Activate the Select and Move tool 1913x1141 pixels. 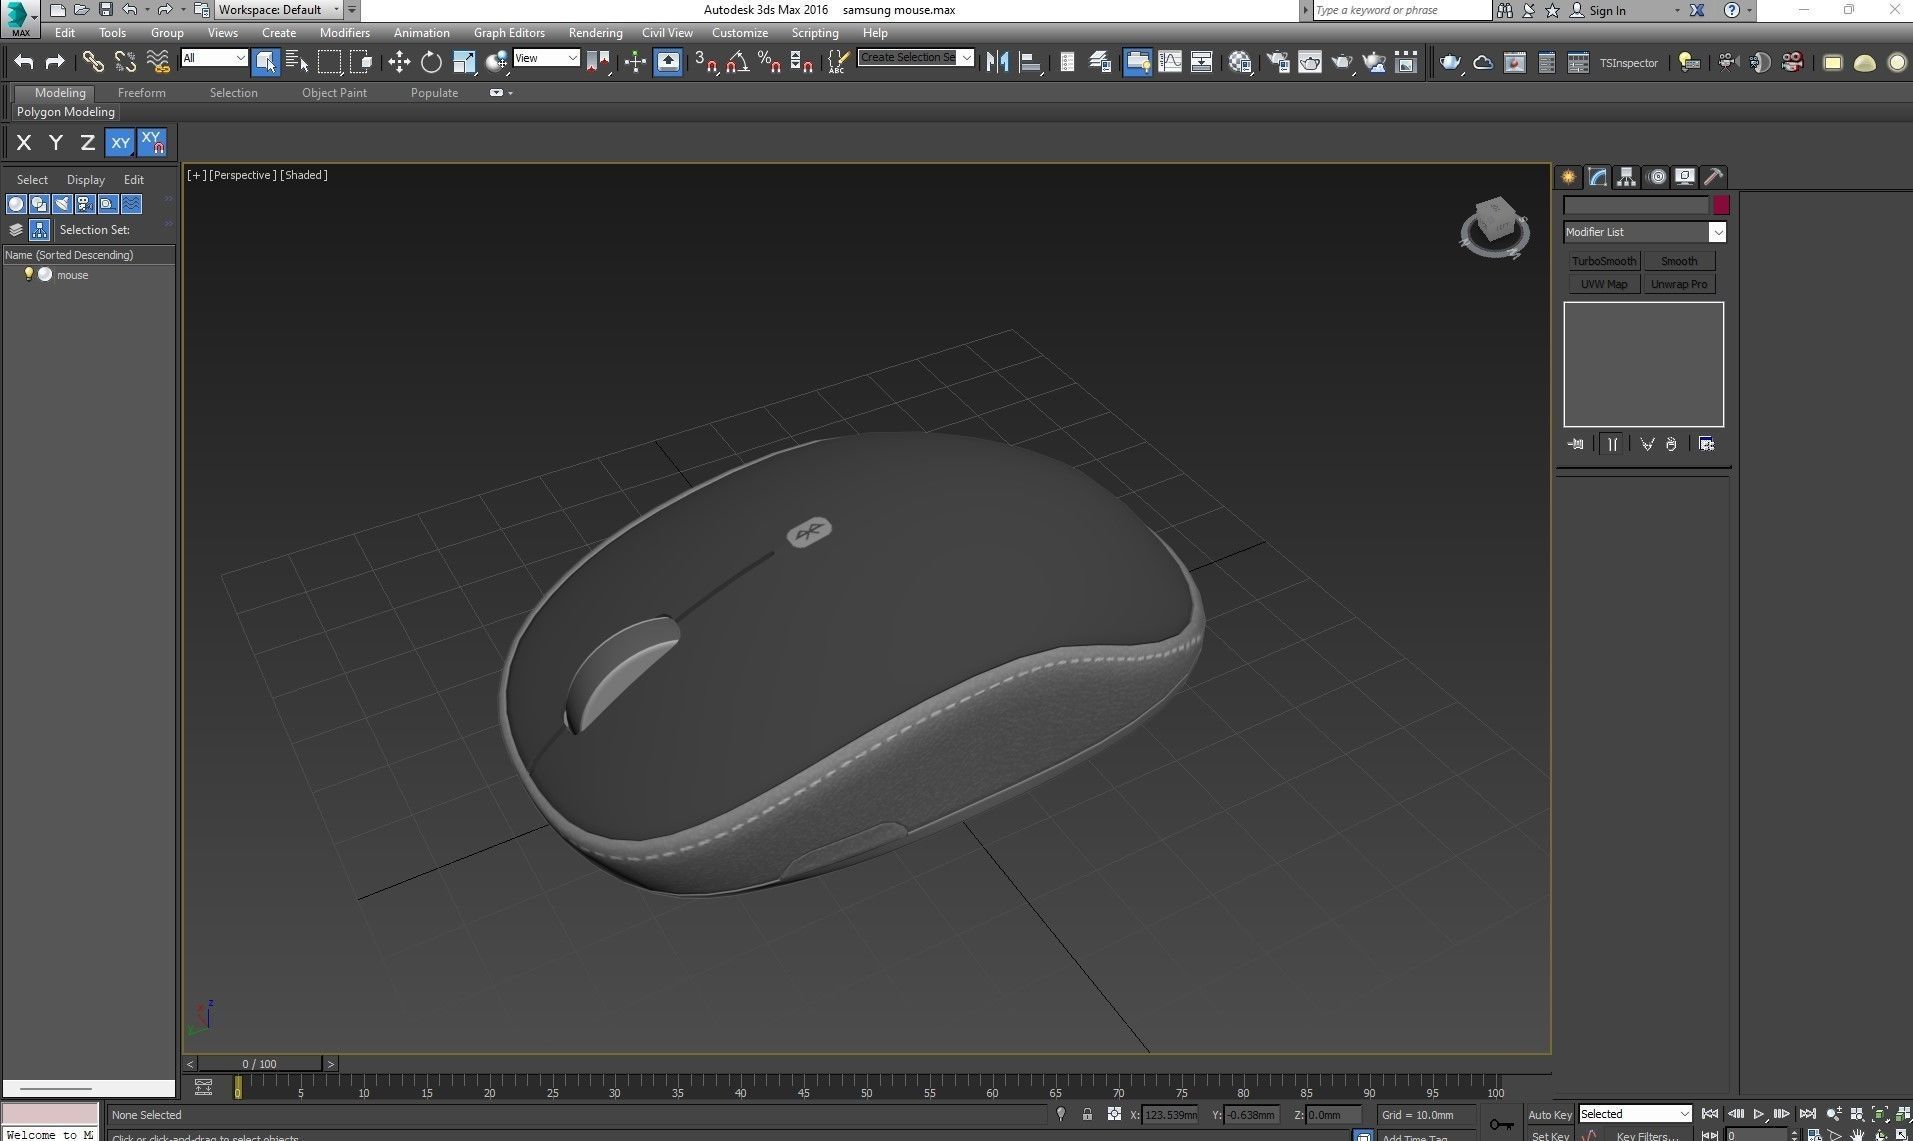click(399, 62)
